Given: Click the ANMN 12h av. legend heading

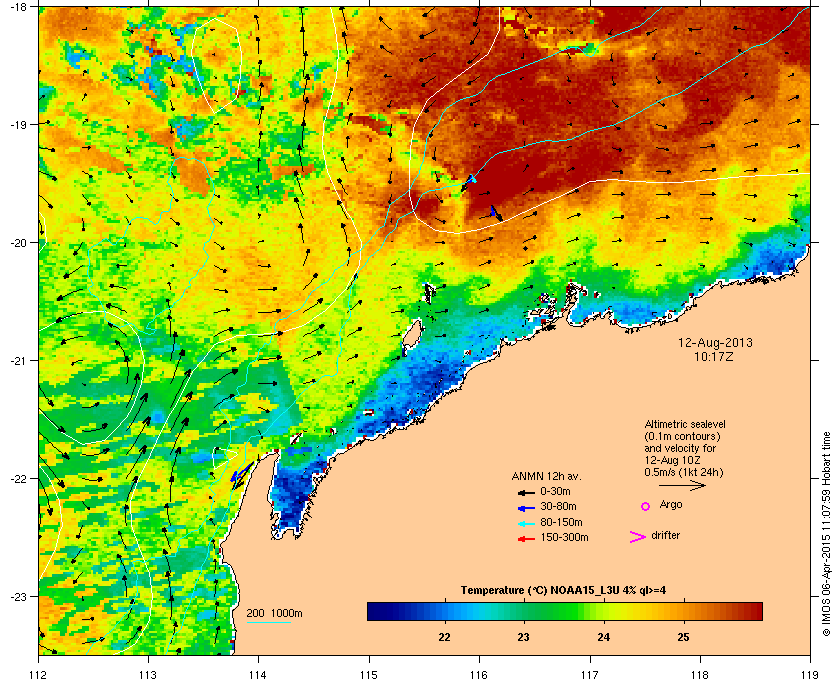Looking at the screenshot, I should point(546,476).
